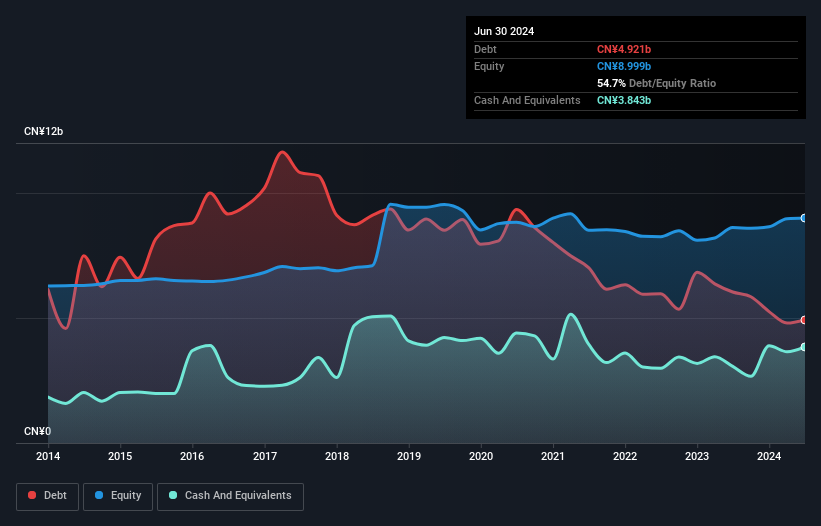Toggle the Equity series legend button
821x526 pixels.
click(118, 496)
